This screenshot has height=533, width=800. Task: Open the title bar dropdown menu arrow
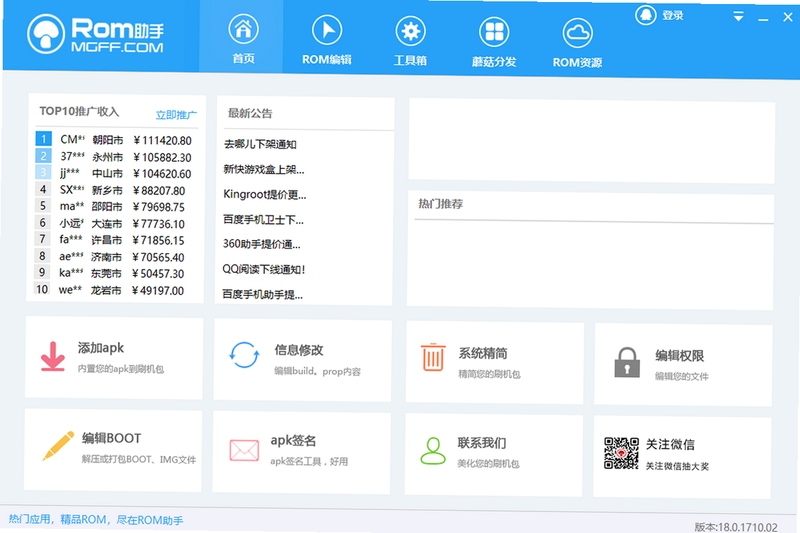[x=738, y=16]
